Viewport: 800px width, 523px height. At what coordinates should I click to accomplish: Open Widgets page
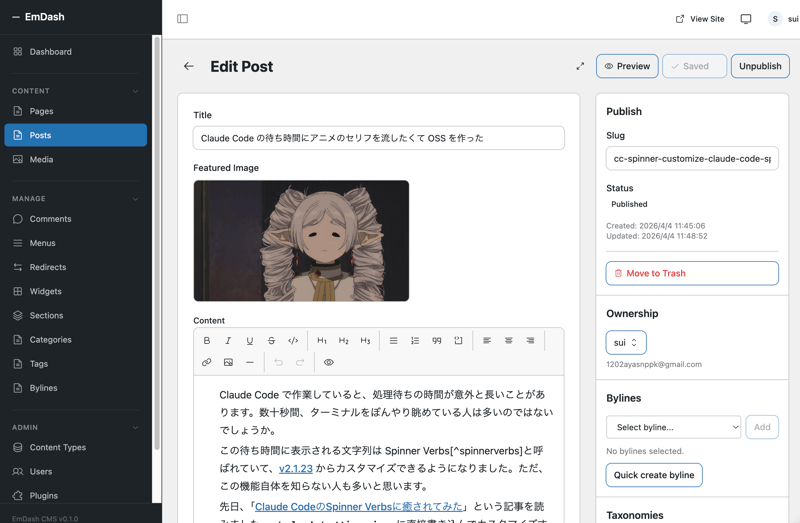(76, 291)
